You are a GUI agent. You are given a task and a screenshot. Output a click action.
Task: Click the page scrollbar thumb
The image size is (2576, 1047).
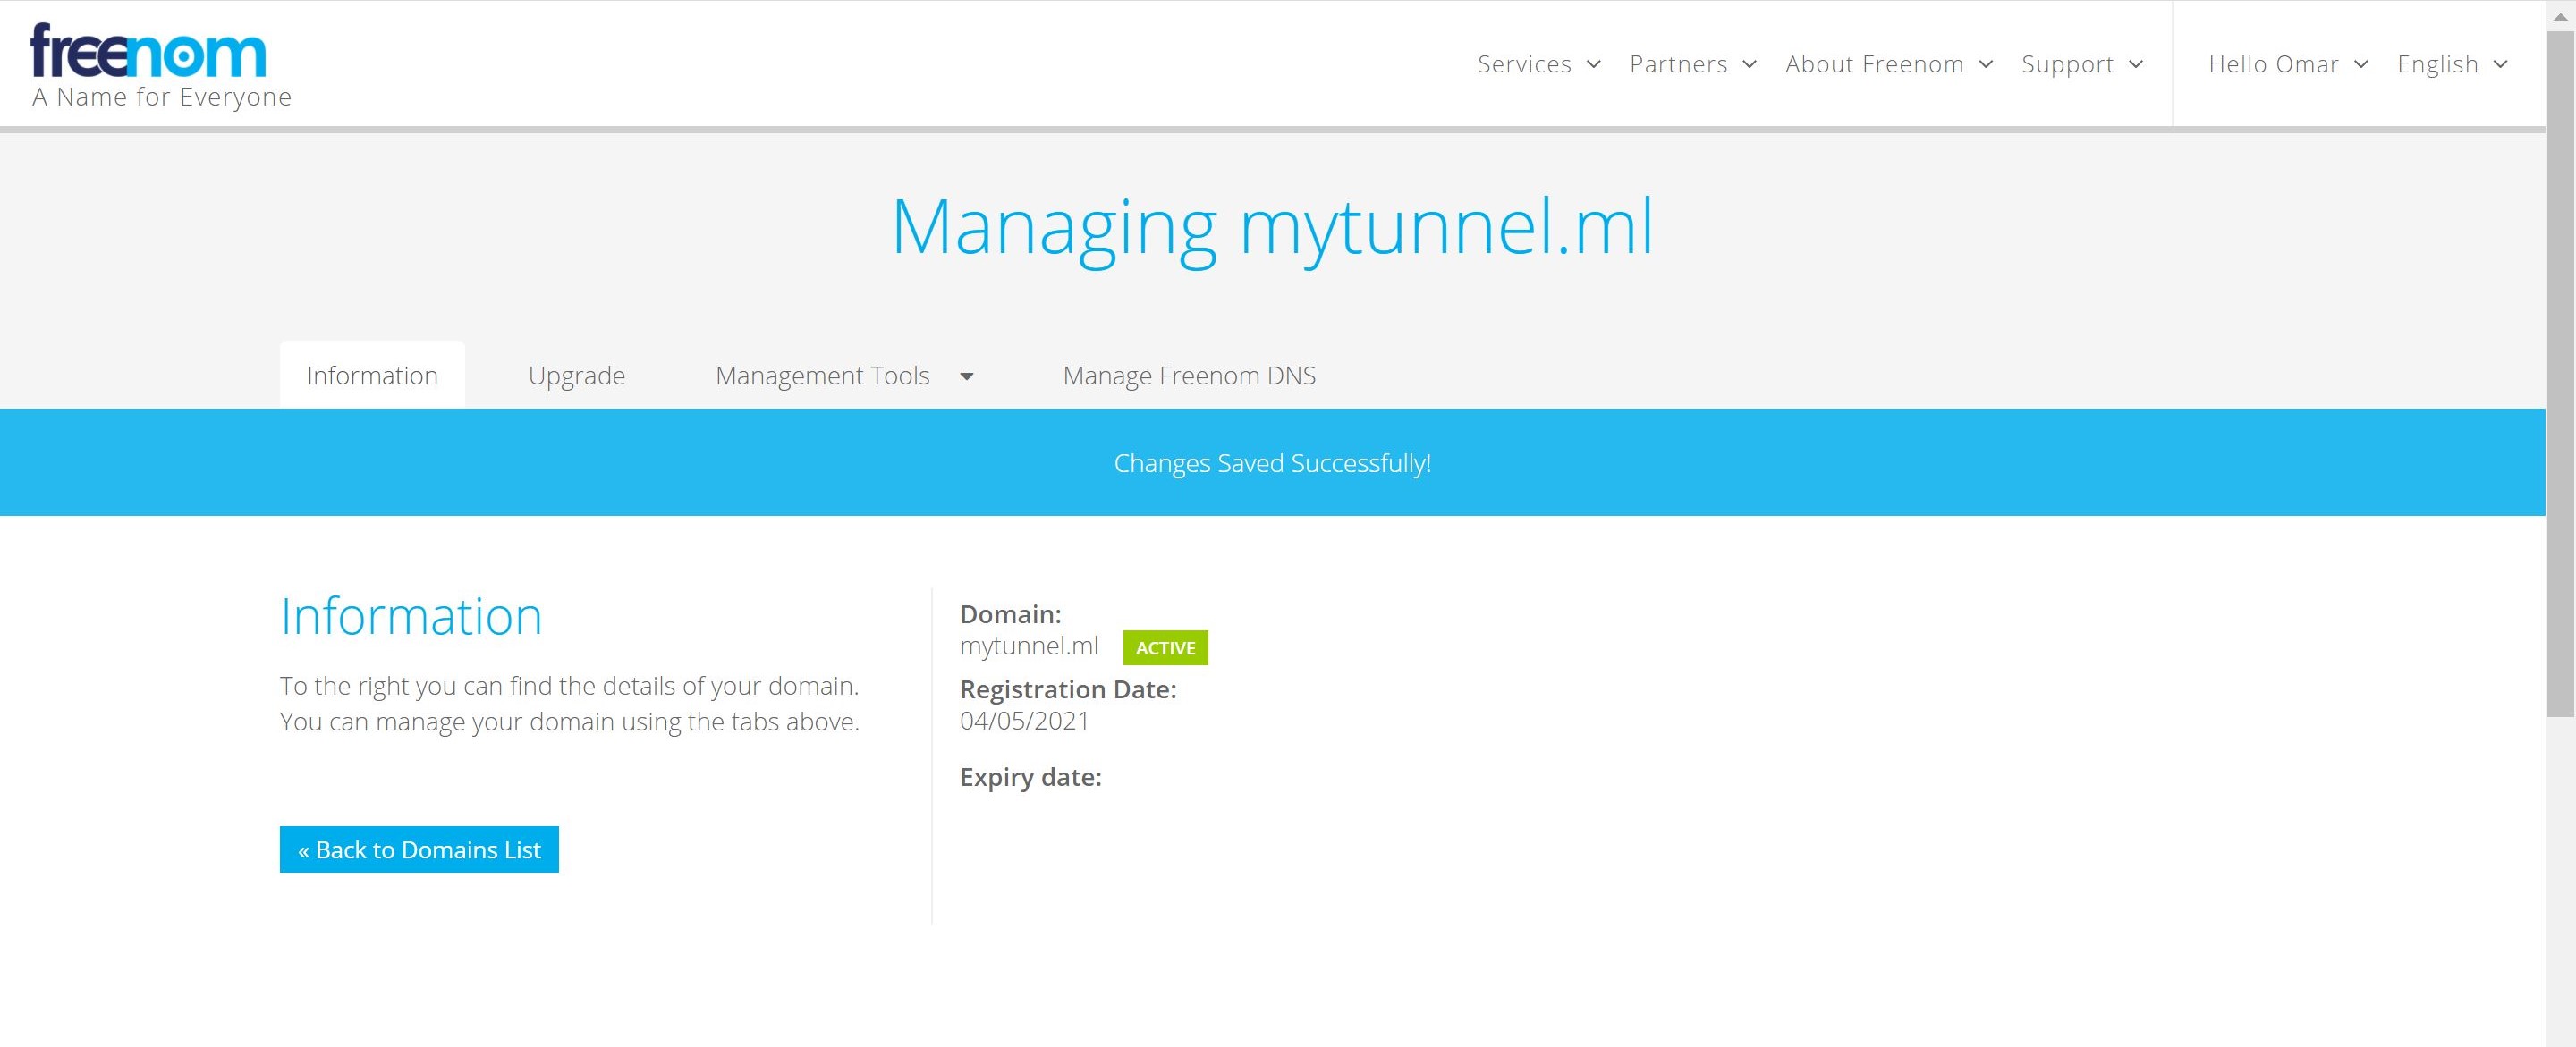tap(2560, 373)
